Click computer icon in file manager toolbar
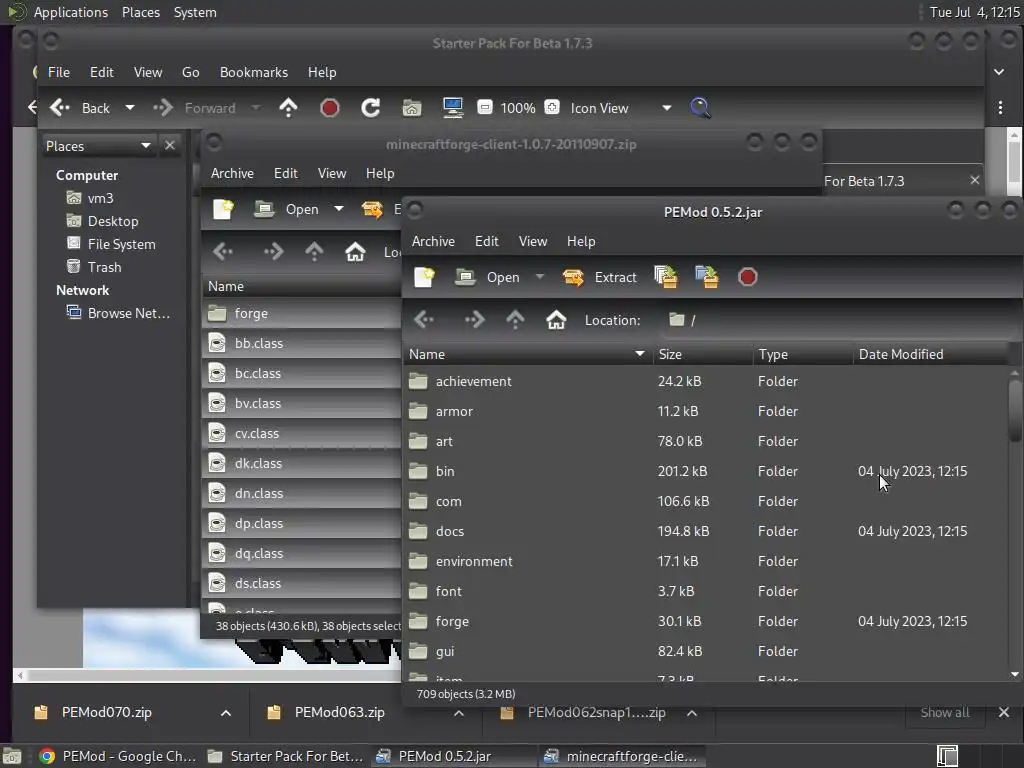Viewport: 1024px width, 768px height. pyautogui.click(x=453, y=108)
